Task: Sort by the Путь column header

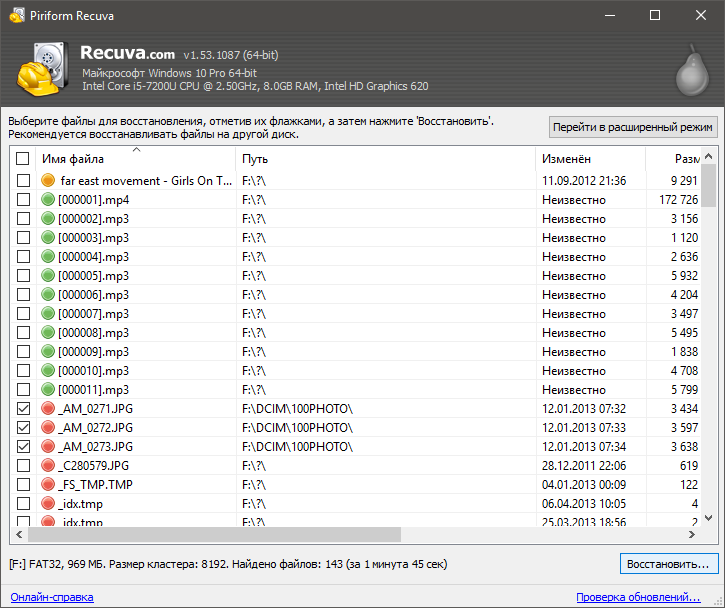Action: point(386,159)
